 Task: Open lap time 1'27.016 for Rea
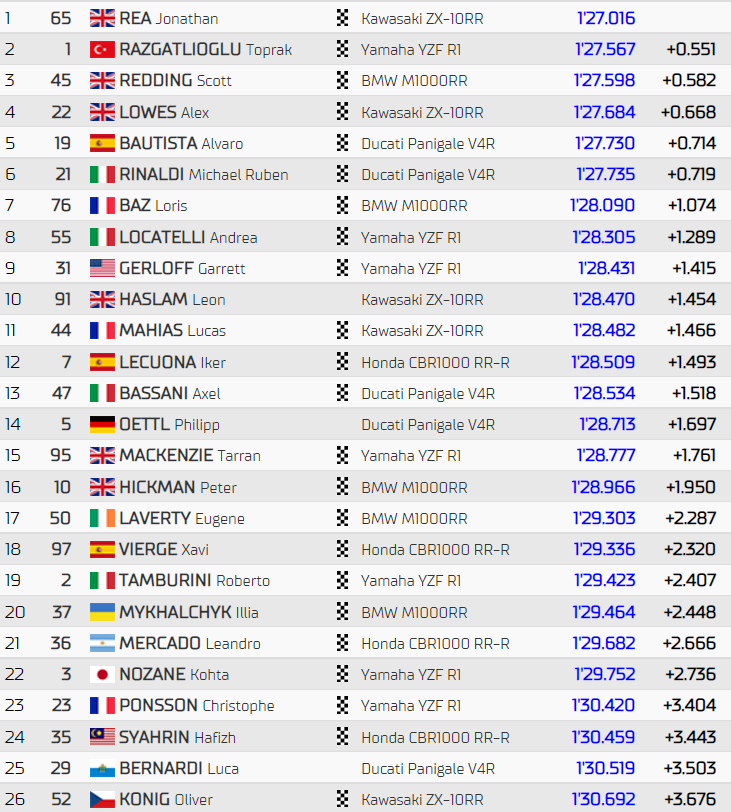[x=606, y=19]
